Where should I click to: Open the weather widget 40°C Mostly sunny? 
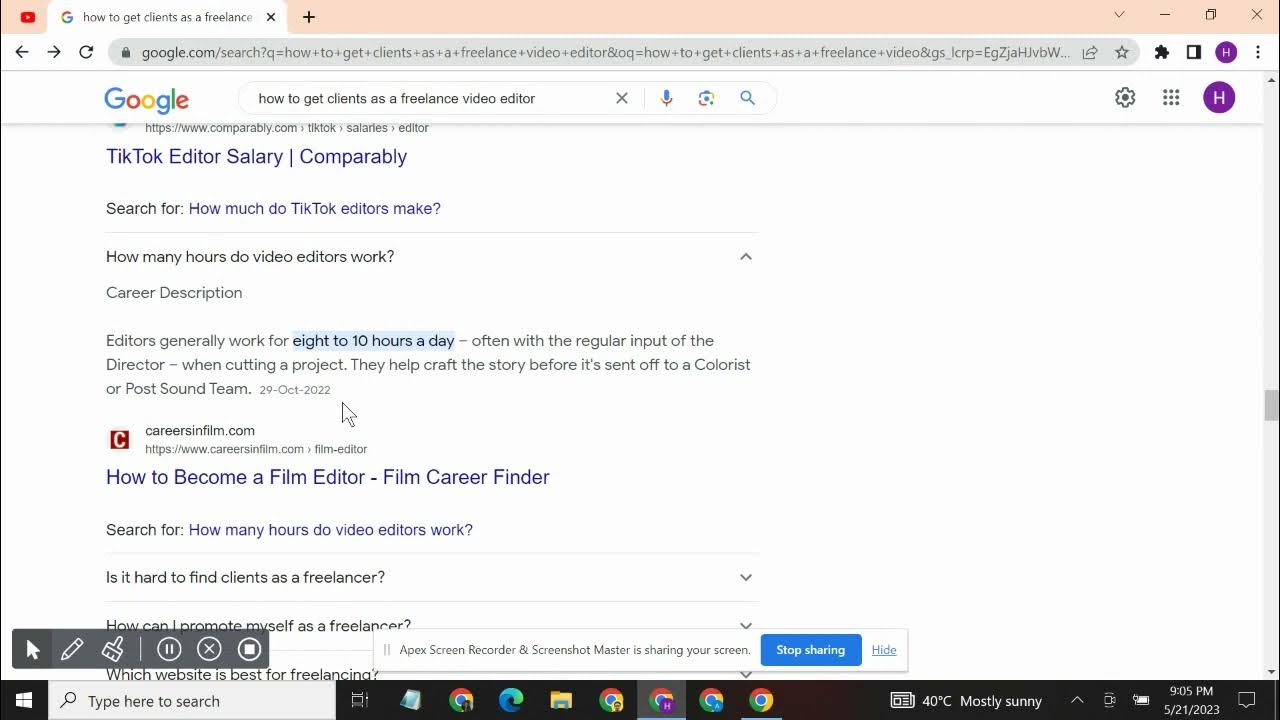point(966,700)
